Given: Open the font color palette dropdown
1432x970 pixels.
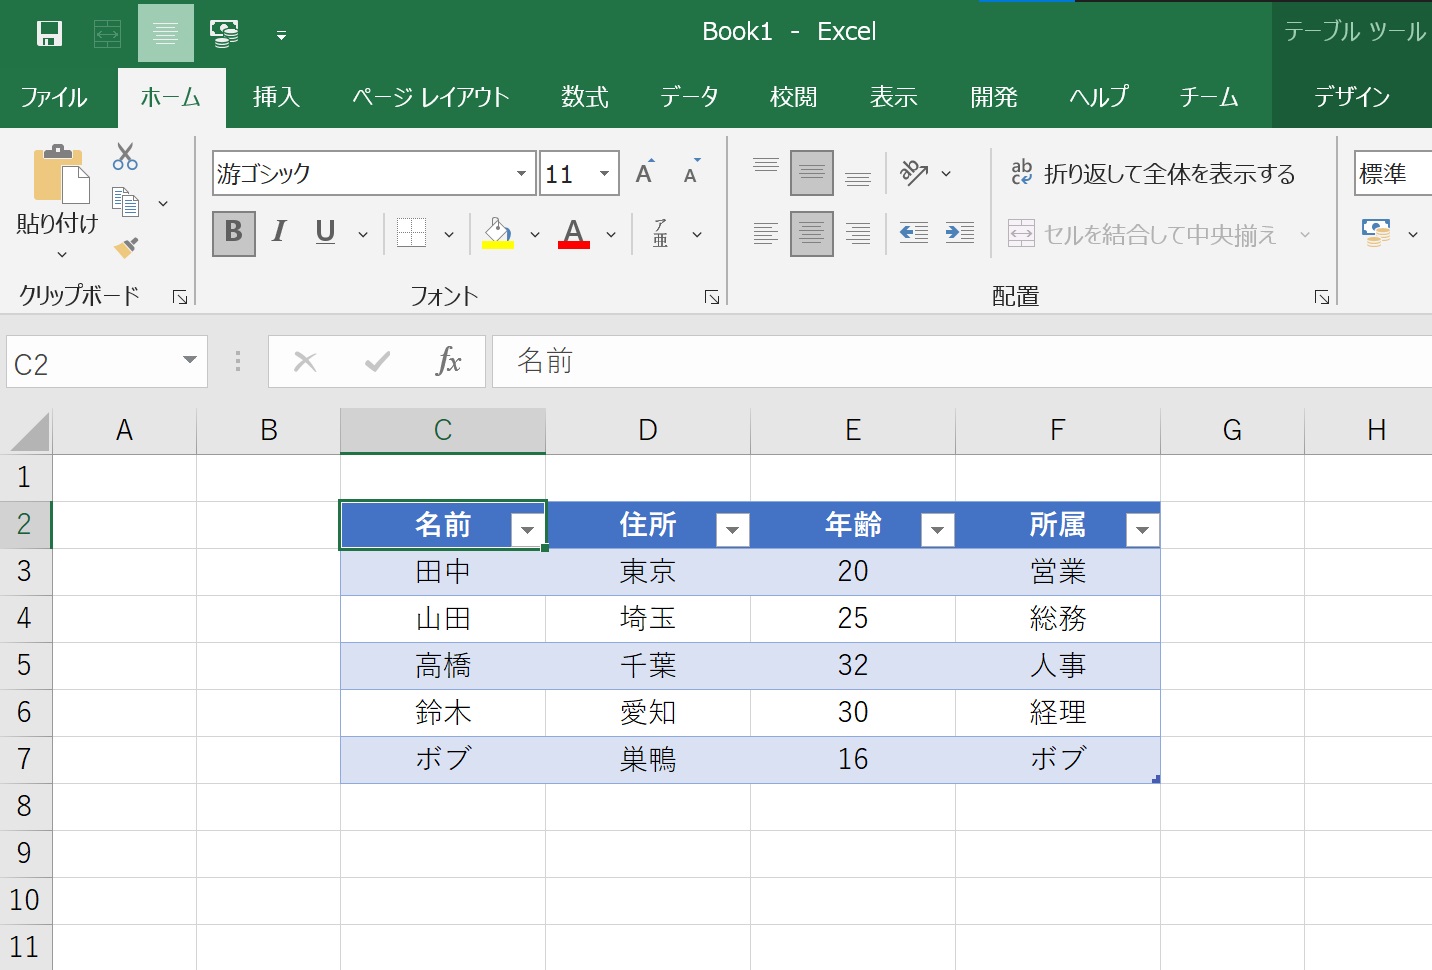Looking at the screenshot, I should (x=611, y=235).
